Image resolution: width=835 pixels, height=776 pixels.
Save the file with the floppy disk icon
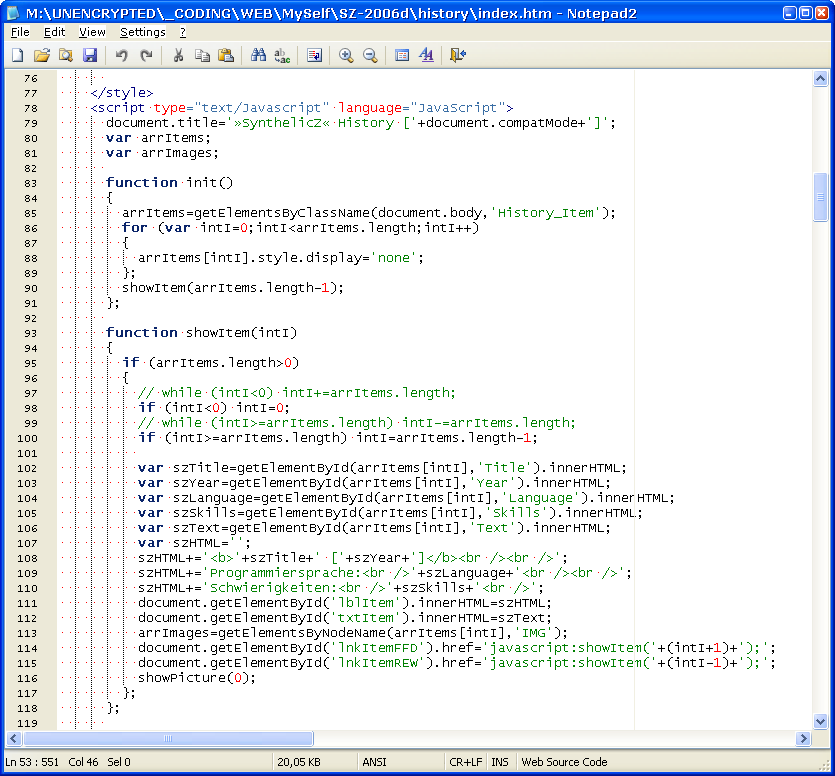[x=90, y=55]
